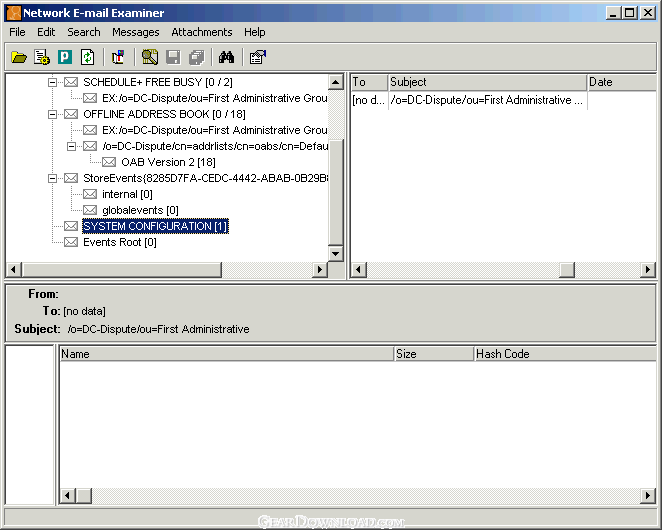662x530 pixels.
Task: Open the Search menu
Action: click(x=84, y=32)
